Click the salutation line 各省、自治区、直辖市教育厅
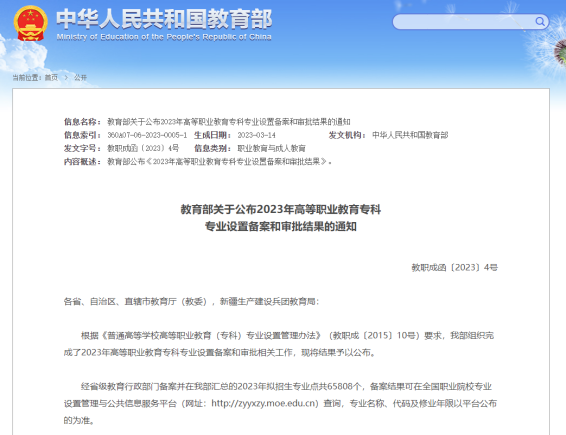 click(191, 301)
